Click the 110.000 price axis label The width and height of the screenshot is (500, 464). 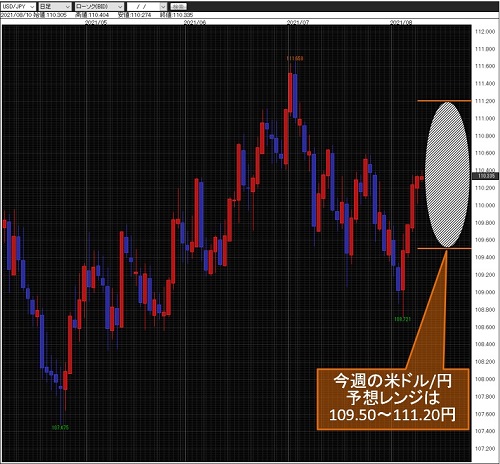485,205
